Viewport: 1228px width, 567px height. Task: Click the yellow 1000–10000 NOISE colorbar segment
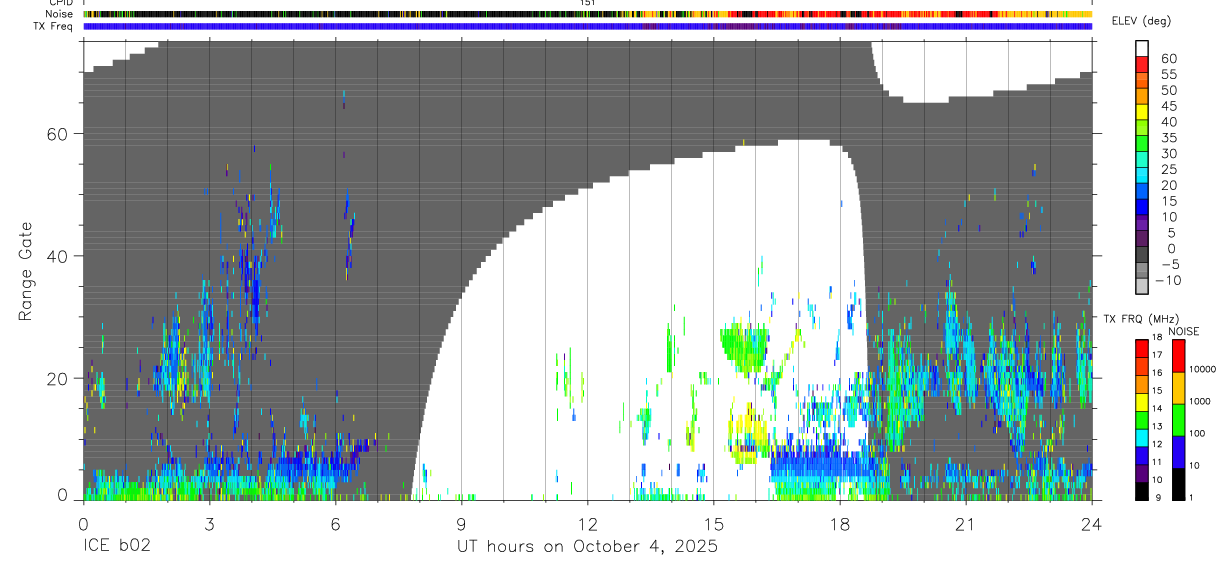1178,386
